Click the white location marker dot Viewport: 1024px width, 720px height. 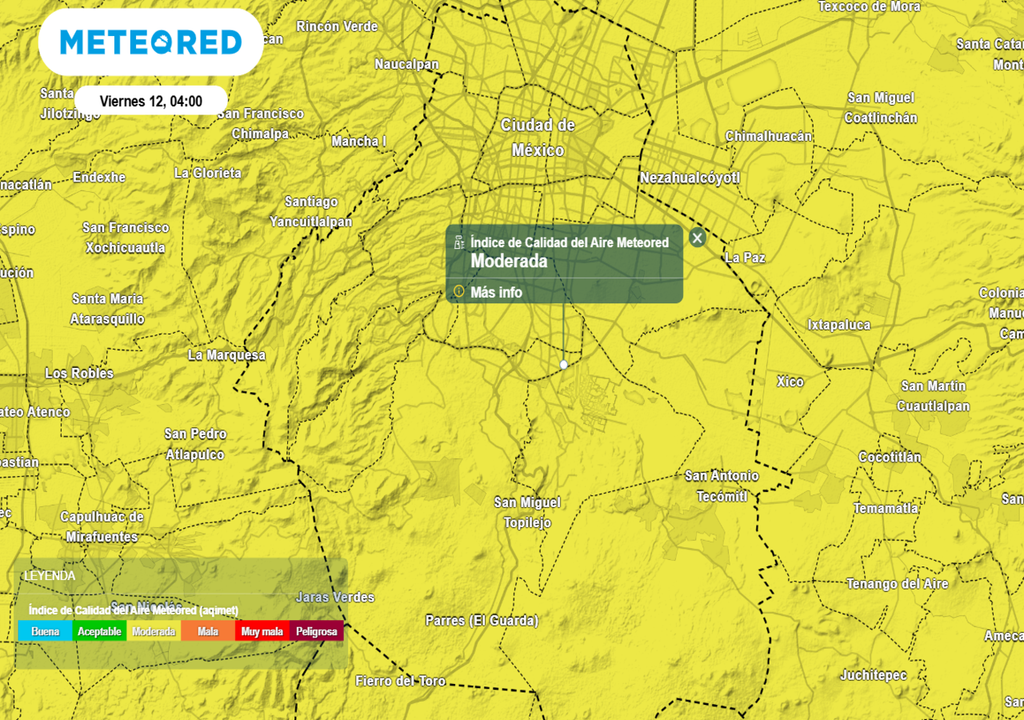click(x=564, y=365)
